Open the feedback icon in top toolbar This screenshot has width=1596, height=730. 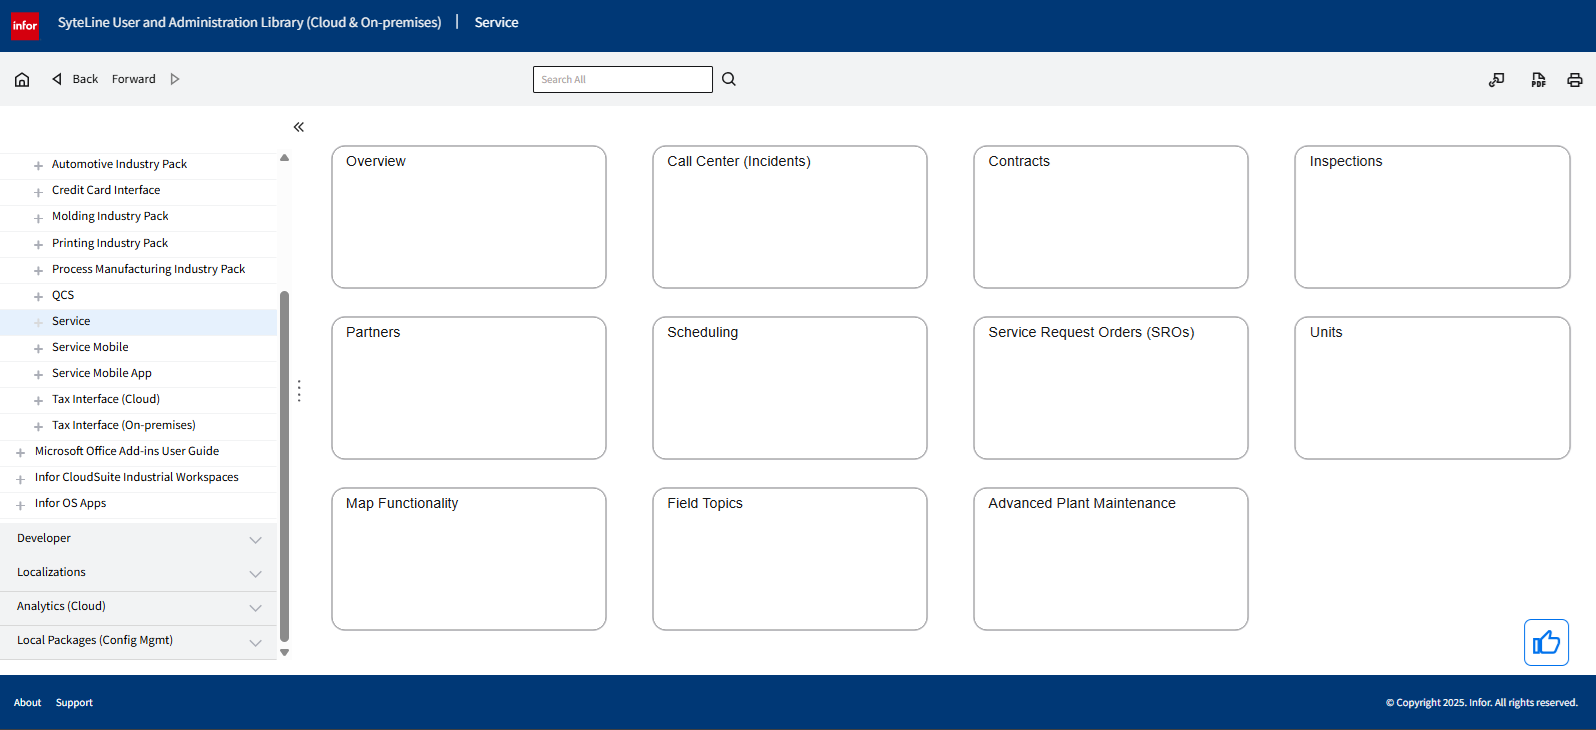click(x=1497, y=80)
